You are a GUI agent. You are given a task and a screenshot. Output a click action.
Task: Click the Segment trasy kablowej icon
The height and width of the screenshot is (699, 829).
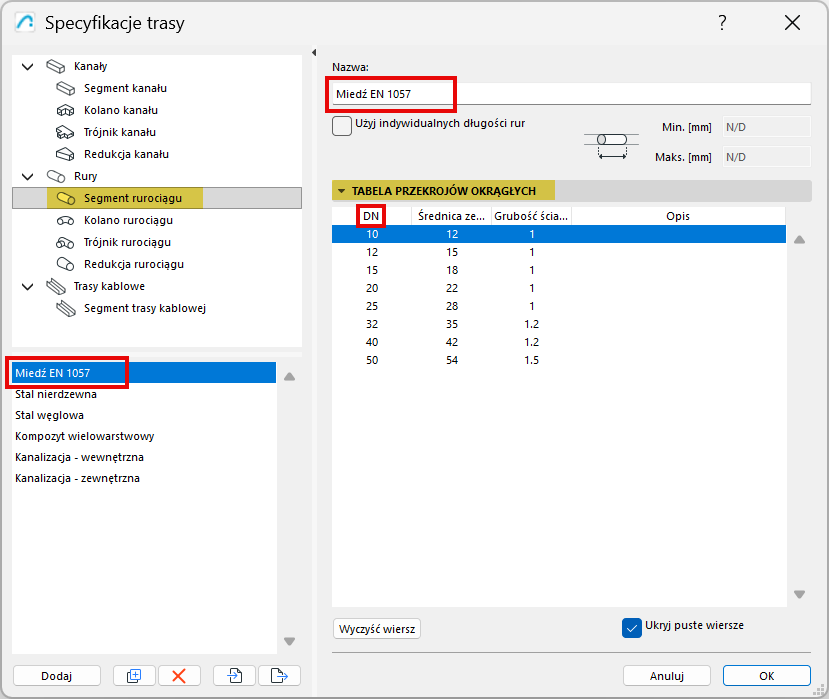tap(66, 308)
